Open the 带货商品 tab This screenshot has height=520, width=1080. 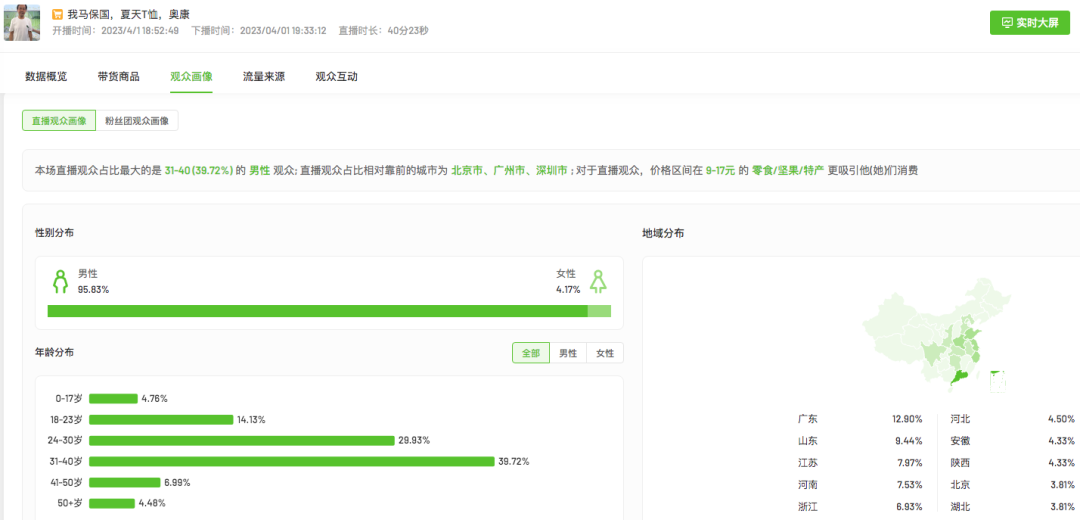coord(118,76)
